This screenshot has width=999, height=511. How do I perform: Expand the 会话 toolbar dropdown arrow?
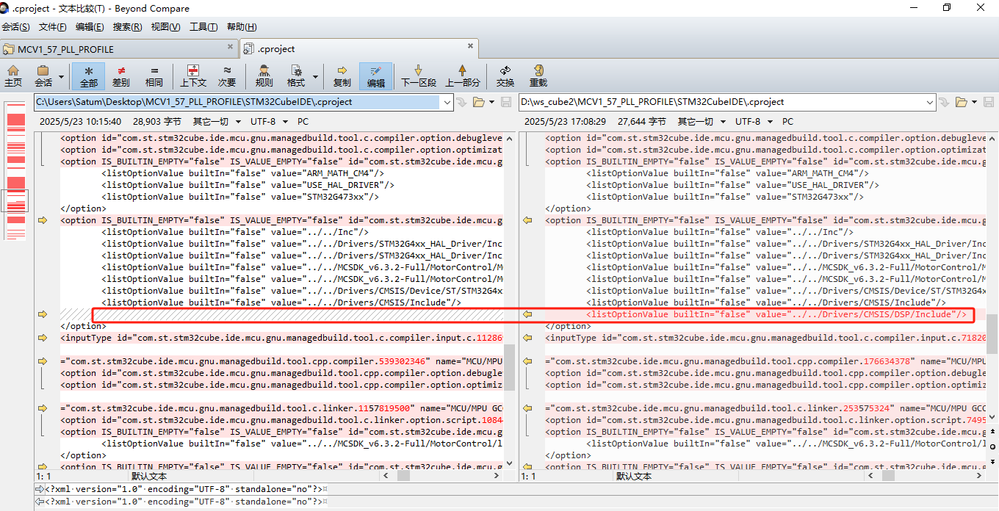[x=61, y=76]
